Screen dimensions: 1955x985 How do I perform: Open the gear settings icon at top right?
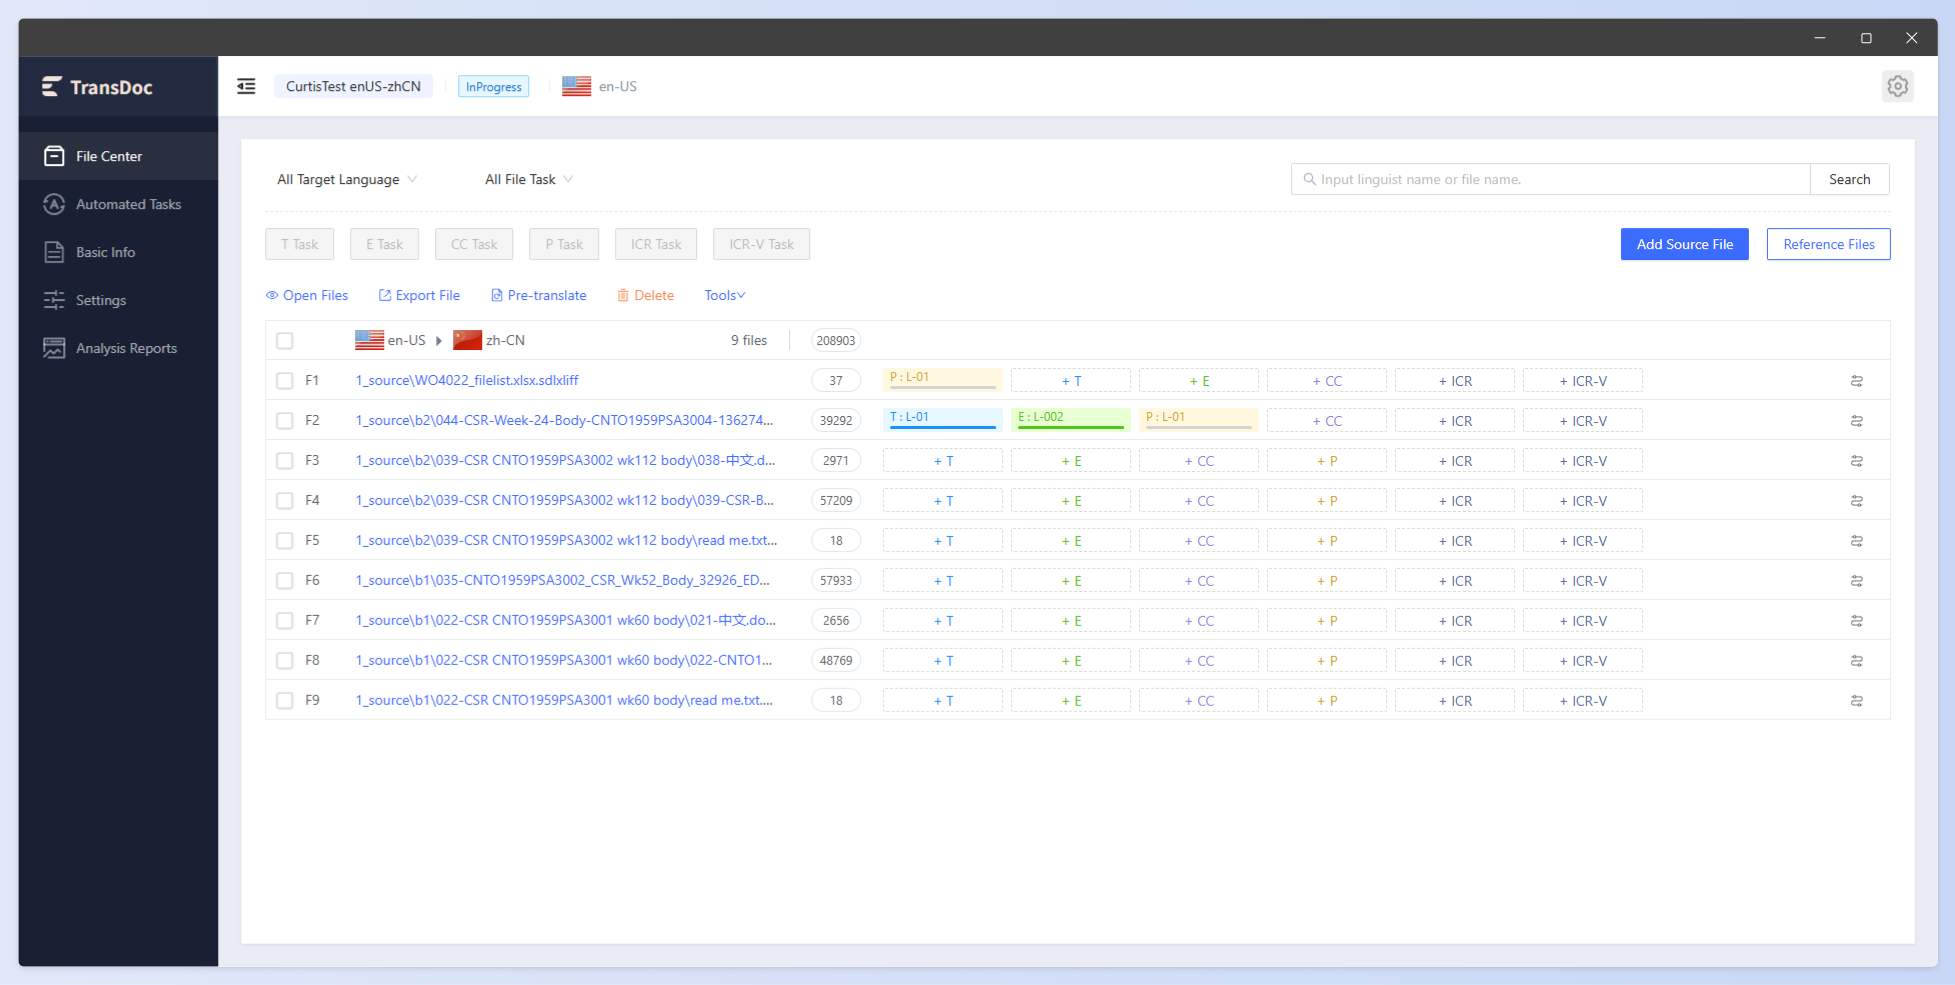click(x=1897, y=86)
